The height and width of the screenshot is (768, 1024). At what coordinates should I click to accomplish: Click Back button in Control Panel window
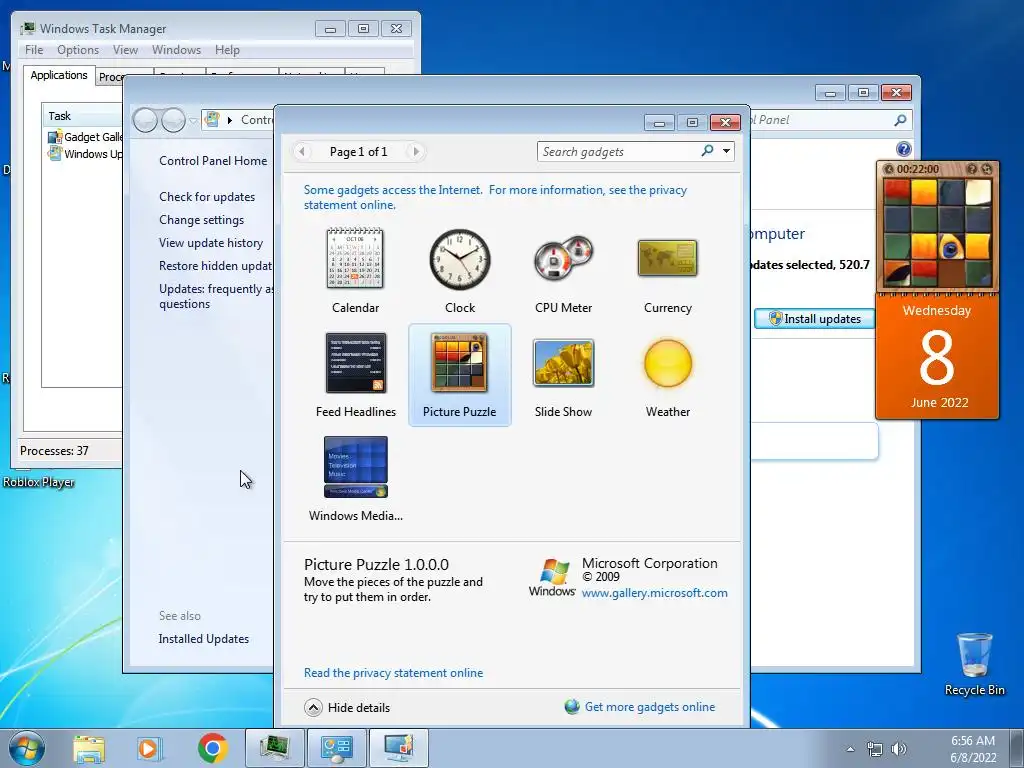[x=146, y=120]
